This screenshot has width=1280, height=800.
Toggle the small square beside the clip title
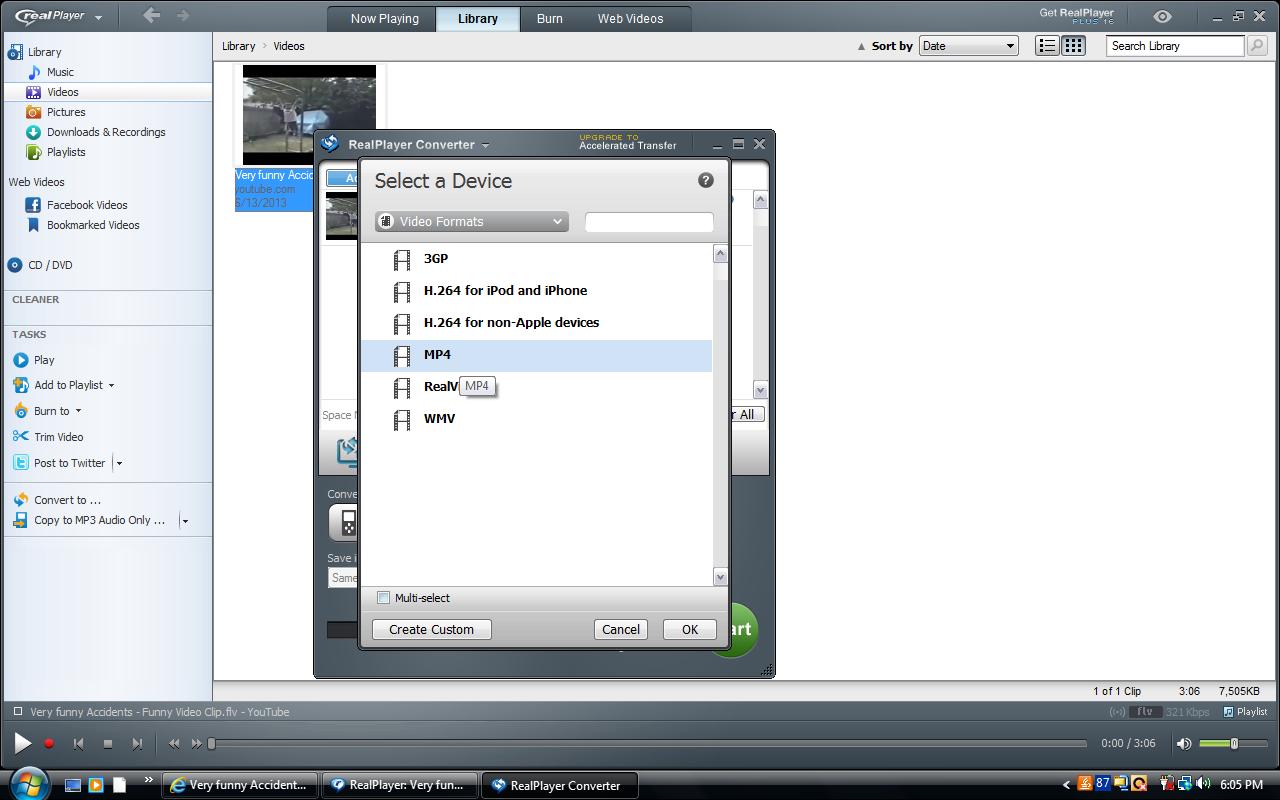coord(18,712)
